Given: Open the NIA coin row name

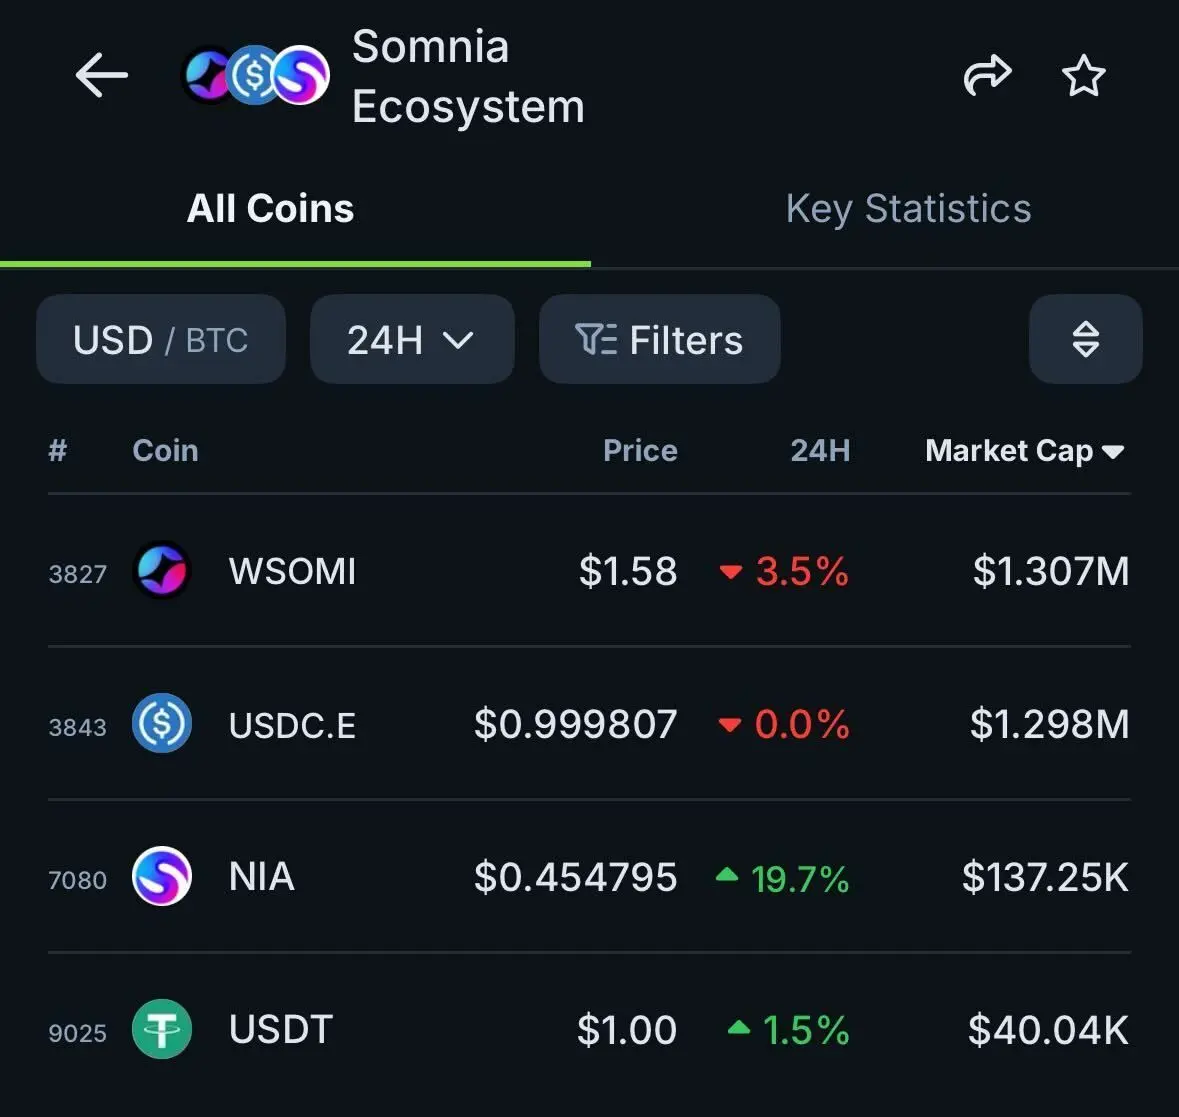Looking at the screenshot, I should pyautogui.click(x=262, y=876).
